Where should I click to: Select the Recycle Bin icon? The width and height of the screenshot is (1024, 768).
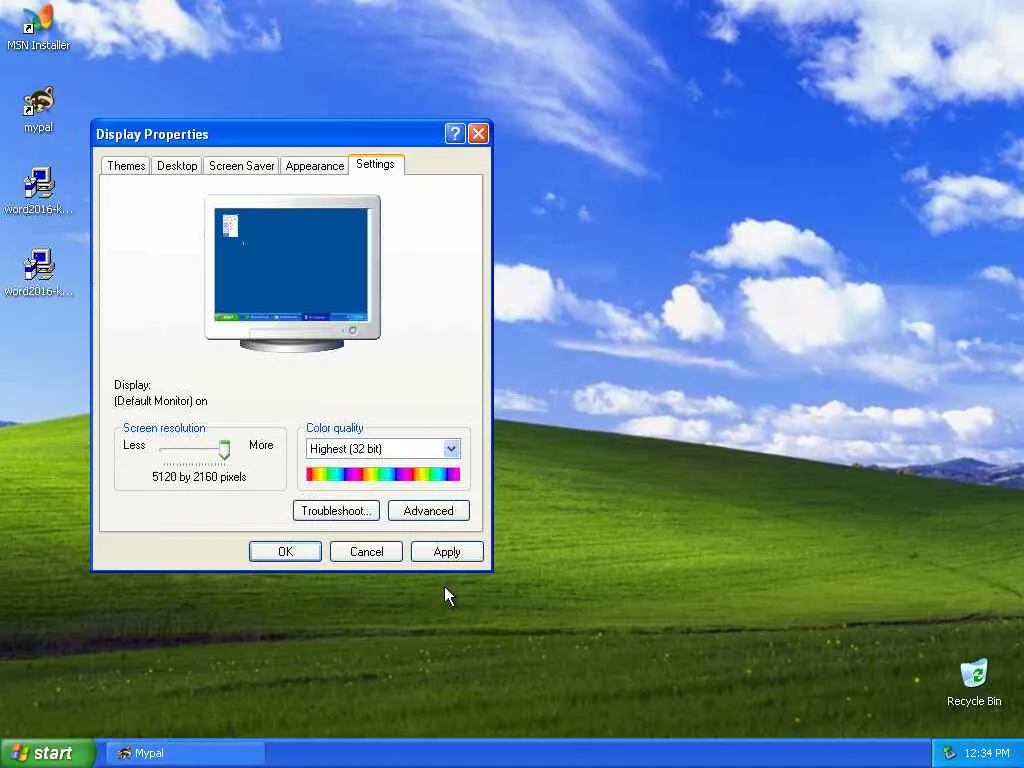[x=974, y=683]
